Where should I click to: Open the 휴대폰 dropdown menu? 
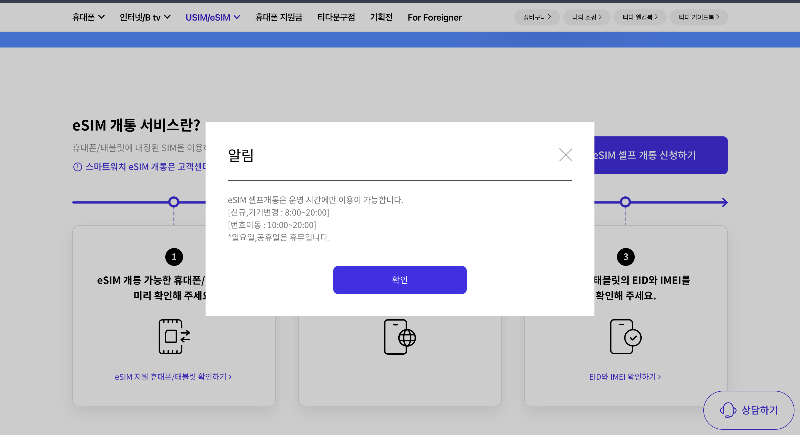coord(88,17)
